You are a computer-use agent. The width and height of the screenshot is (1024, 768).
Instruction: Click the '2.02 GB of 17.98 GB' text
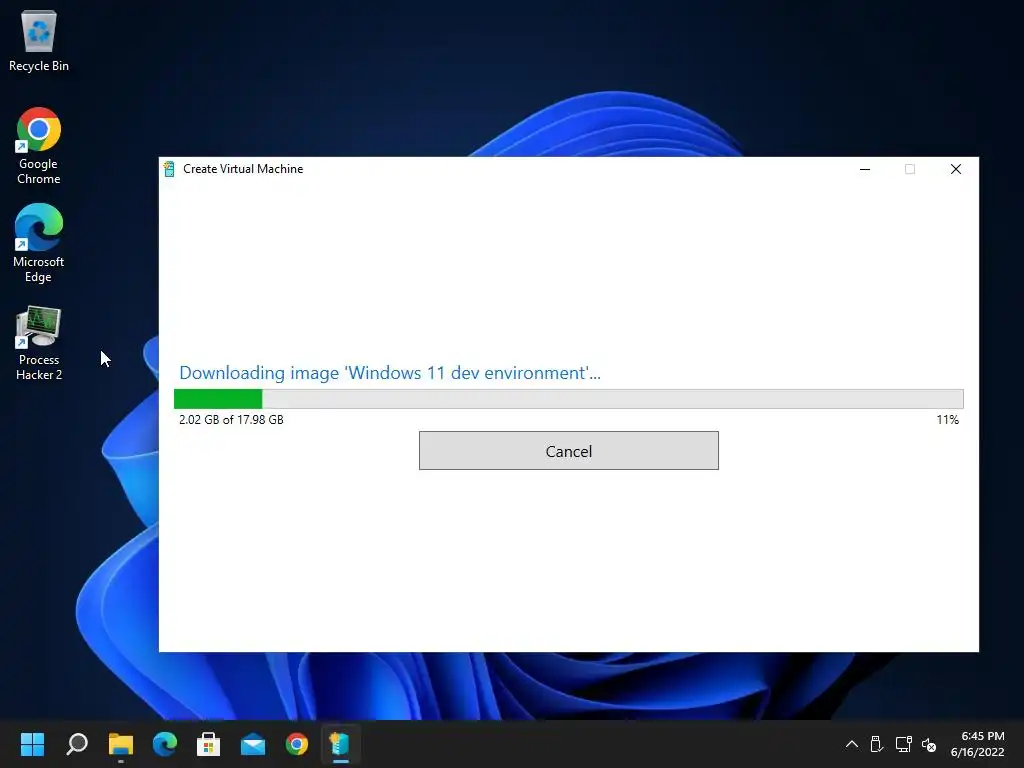(x=231, y=419)
